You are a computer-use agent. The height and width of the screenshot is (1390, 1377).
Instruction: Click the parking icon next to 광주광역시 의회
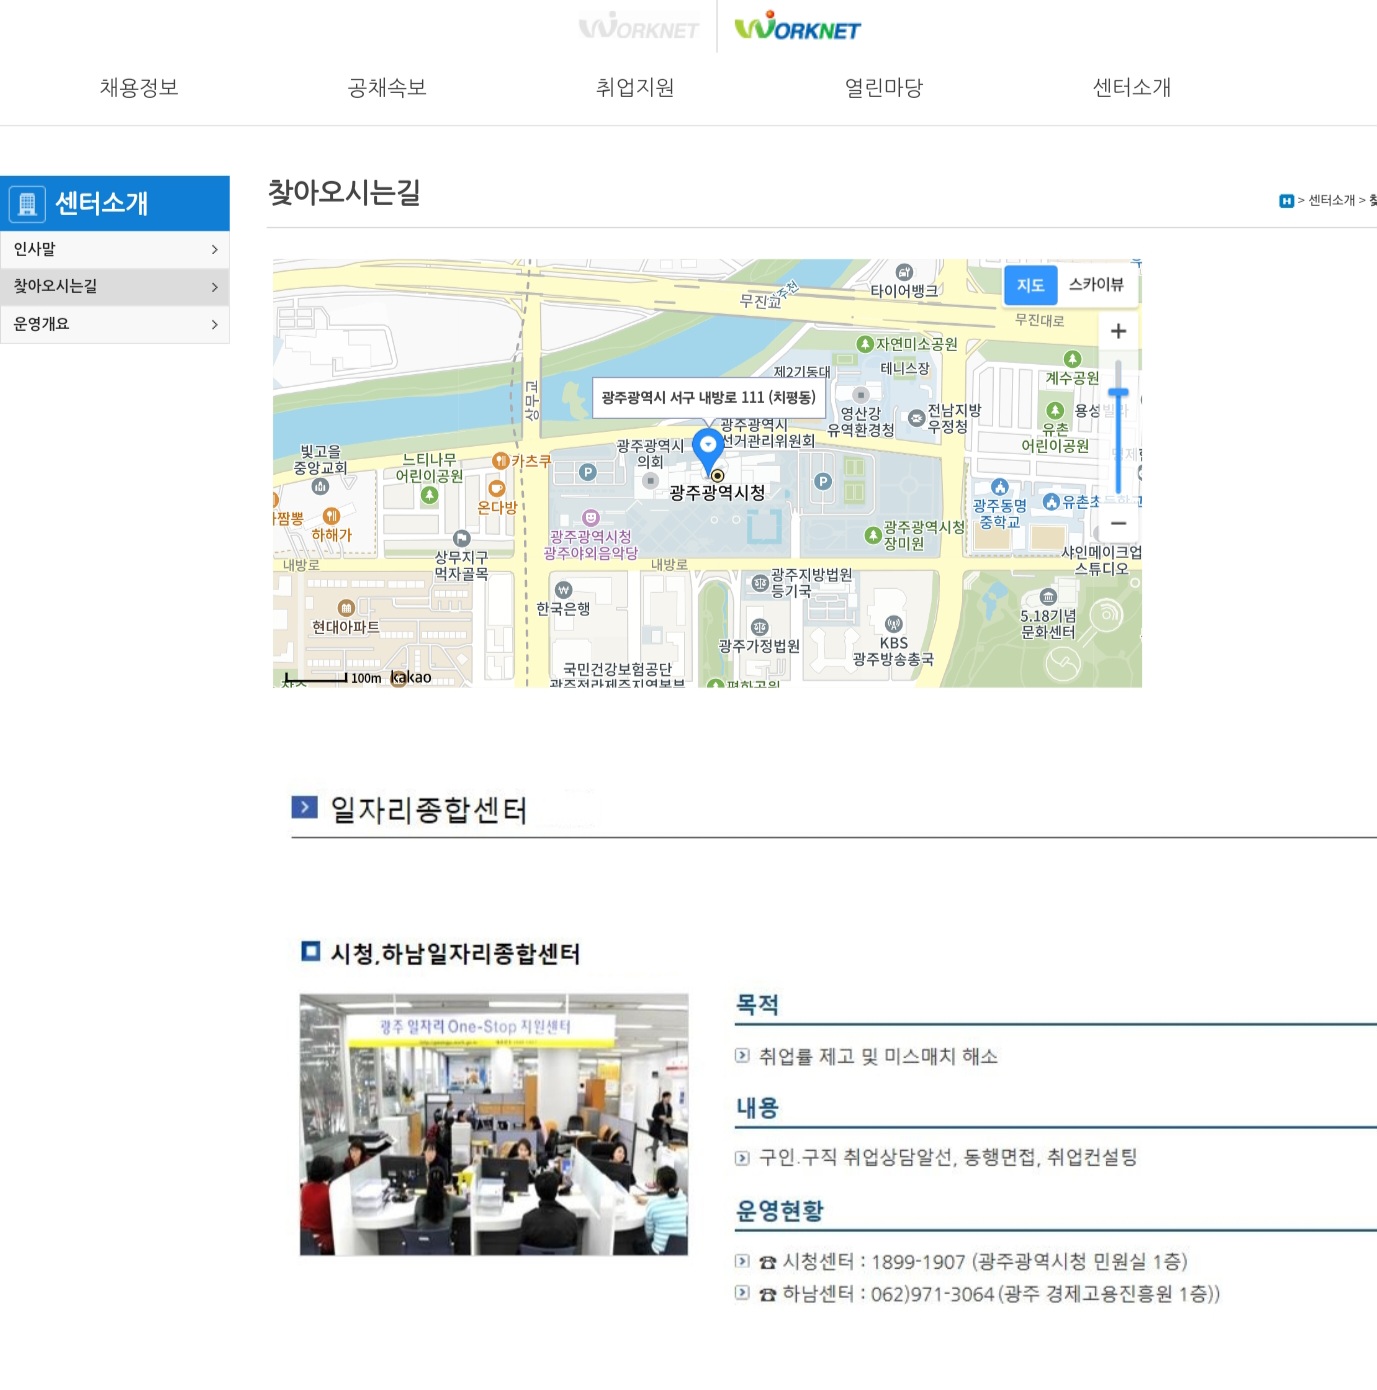[x=588, y=472]
